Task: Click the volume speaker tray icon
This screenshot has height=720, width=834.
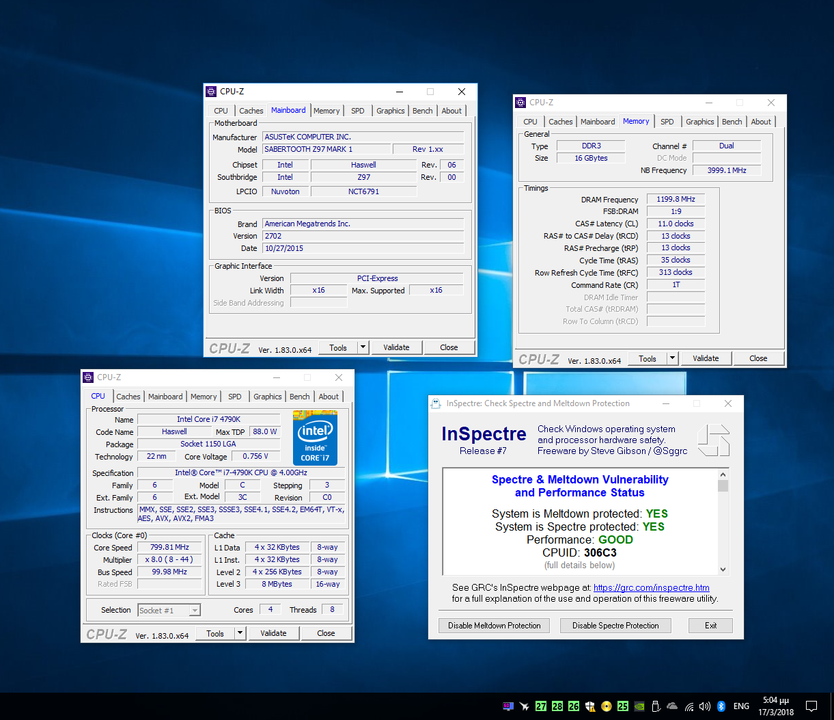Action: pyautogui.click(x=705, y=706)
